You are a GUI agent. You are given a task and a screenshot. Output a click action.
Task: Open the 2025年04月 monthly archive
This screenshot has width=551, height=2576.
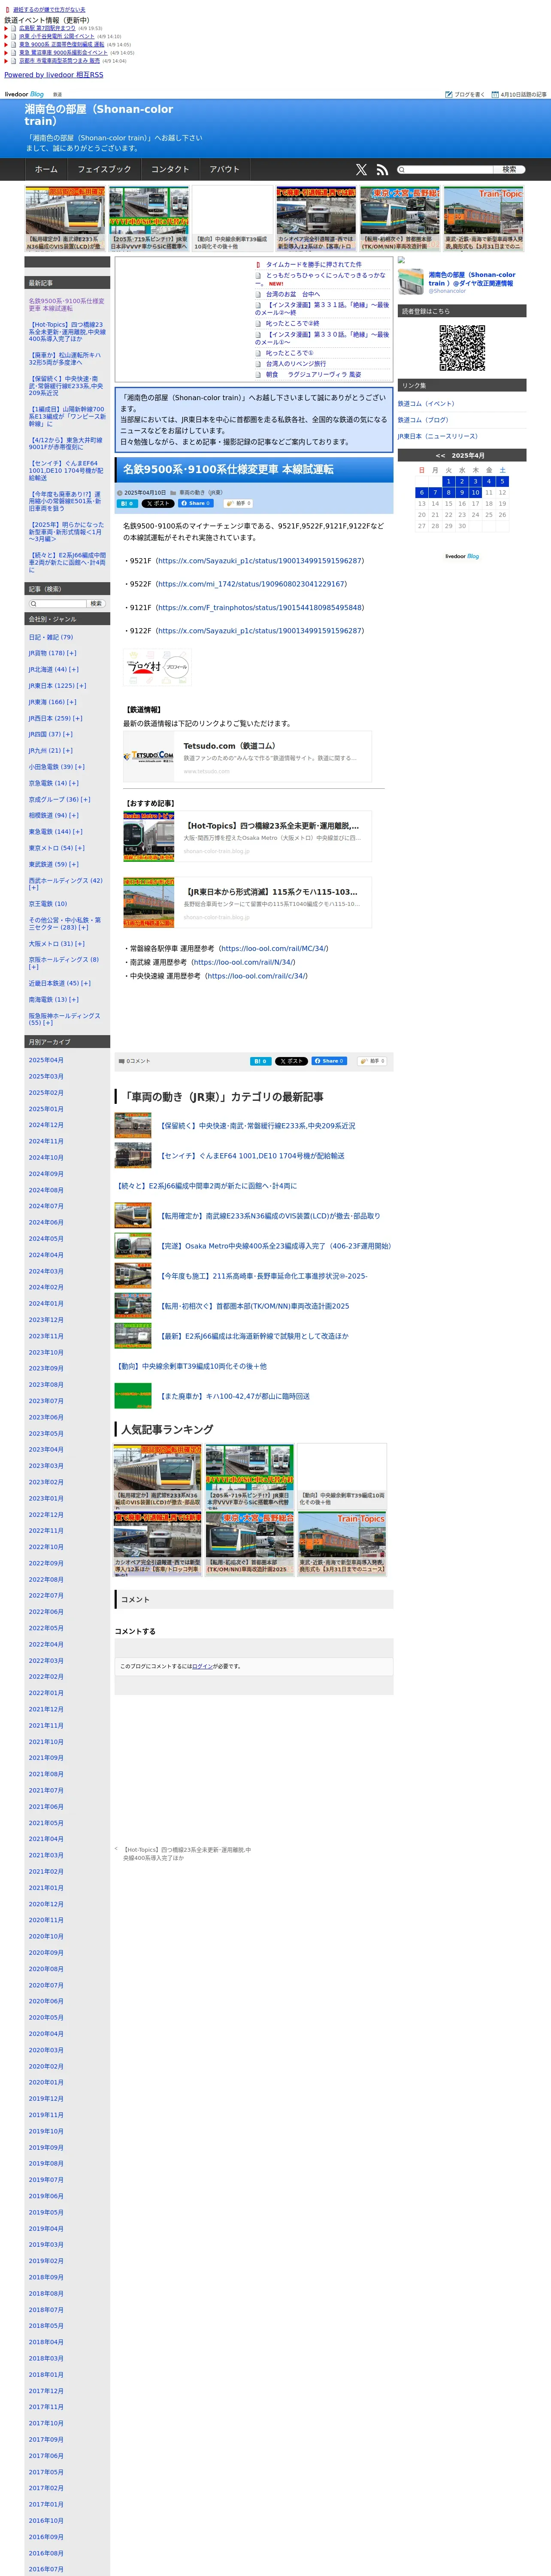coord(46,1060)
